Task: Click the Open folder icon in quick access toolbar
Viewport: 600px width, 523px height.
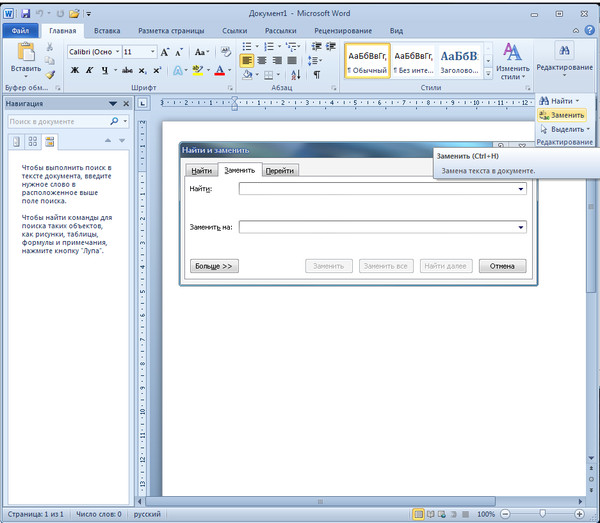Action: point(74,14)
